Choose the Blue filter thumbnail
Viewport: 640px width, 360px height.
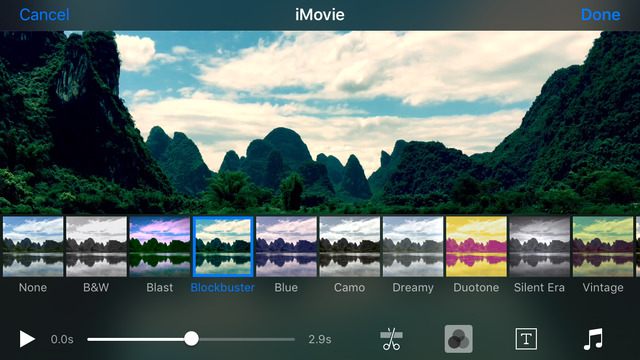pyautogui.click(x=286, y=247)
